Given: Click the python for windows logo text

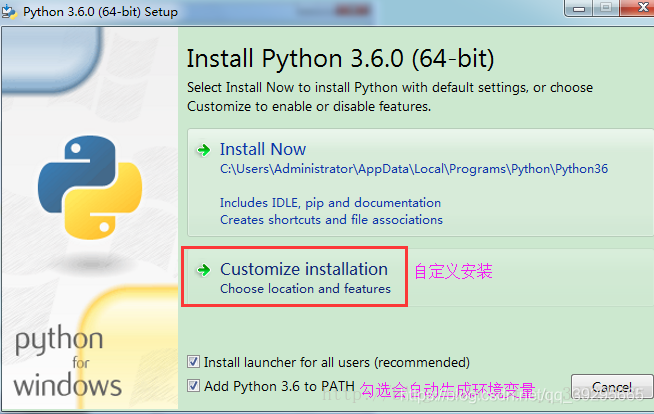Looking at the screenshot, I should [66, 360].
